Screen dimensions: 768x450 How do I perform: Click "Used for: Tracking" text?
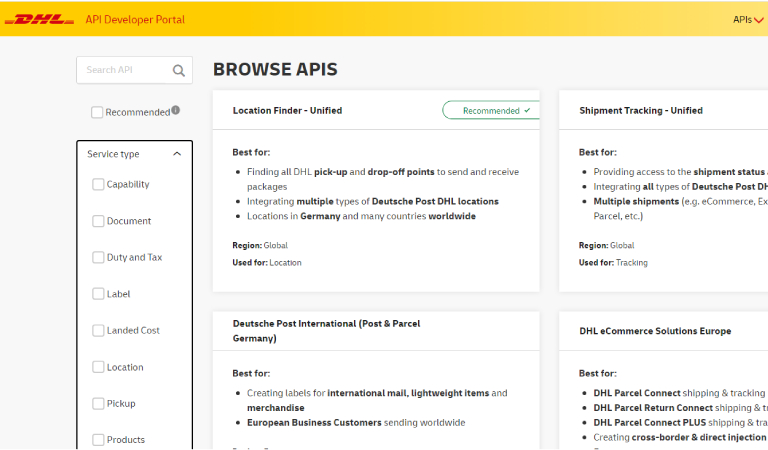(x=613, y=262)
